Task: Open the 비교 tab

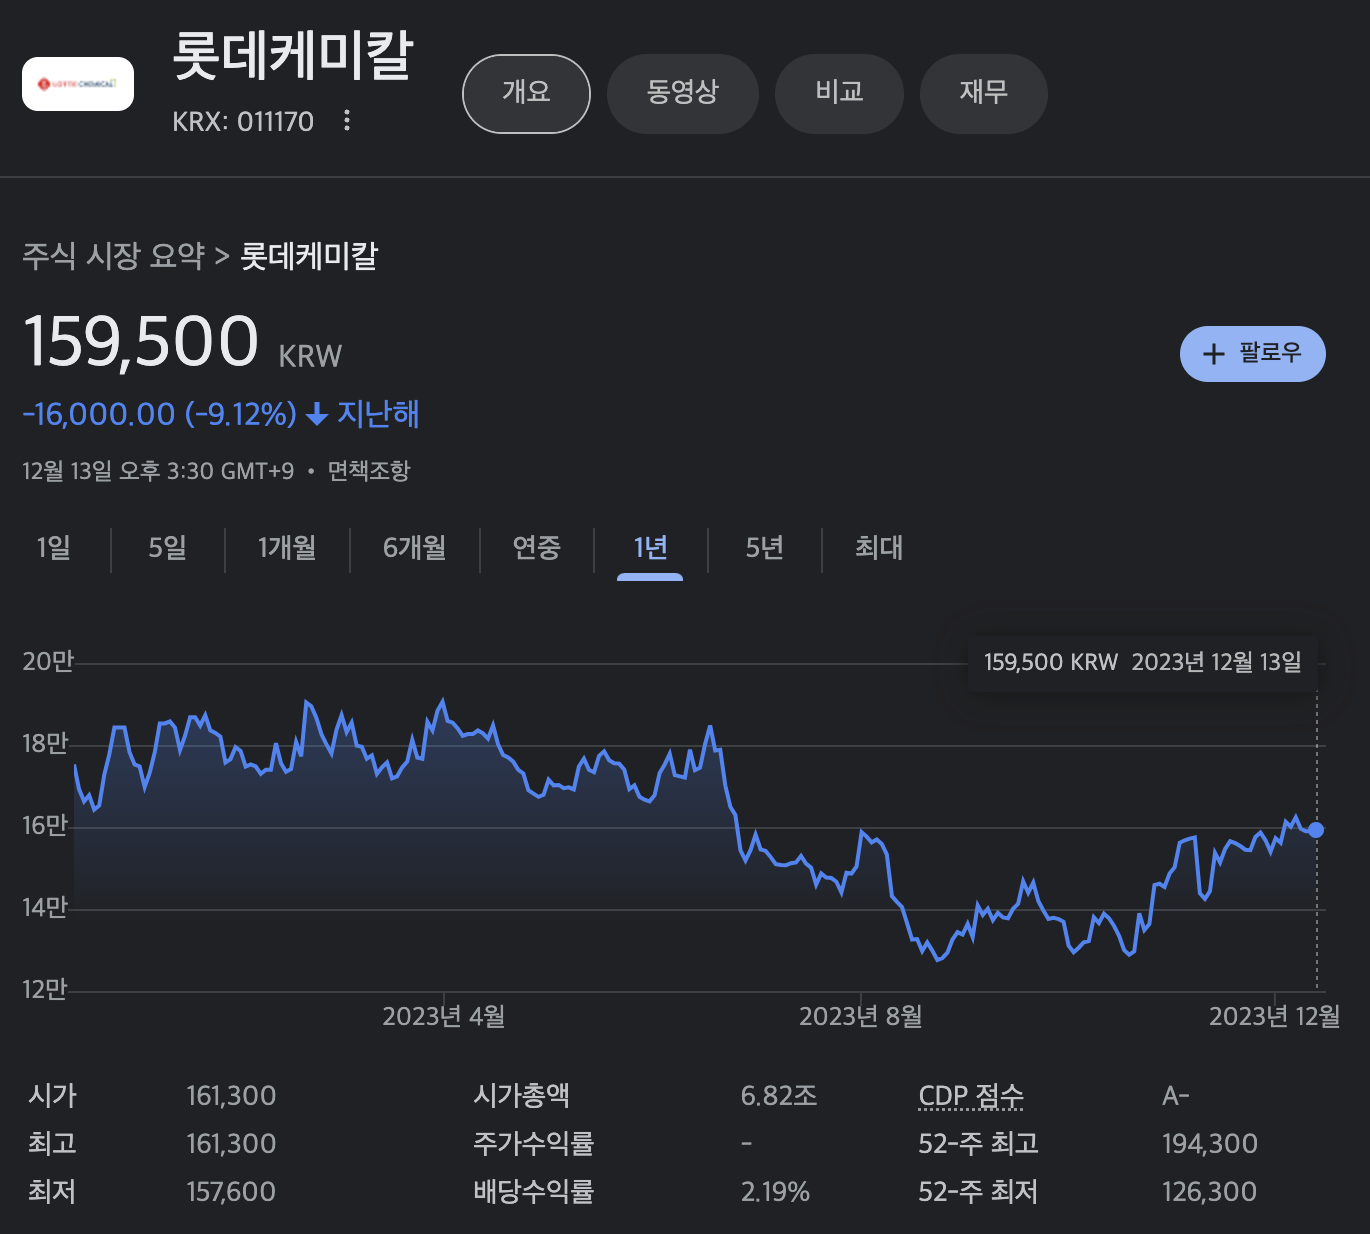Action: pos(839,93)
